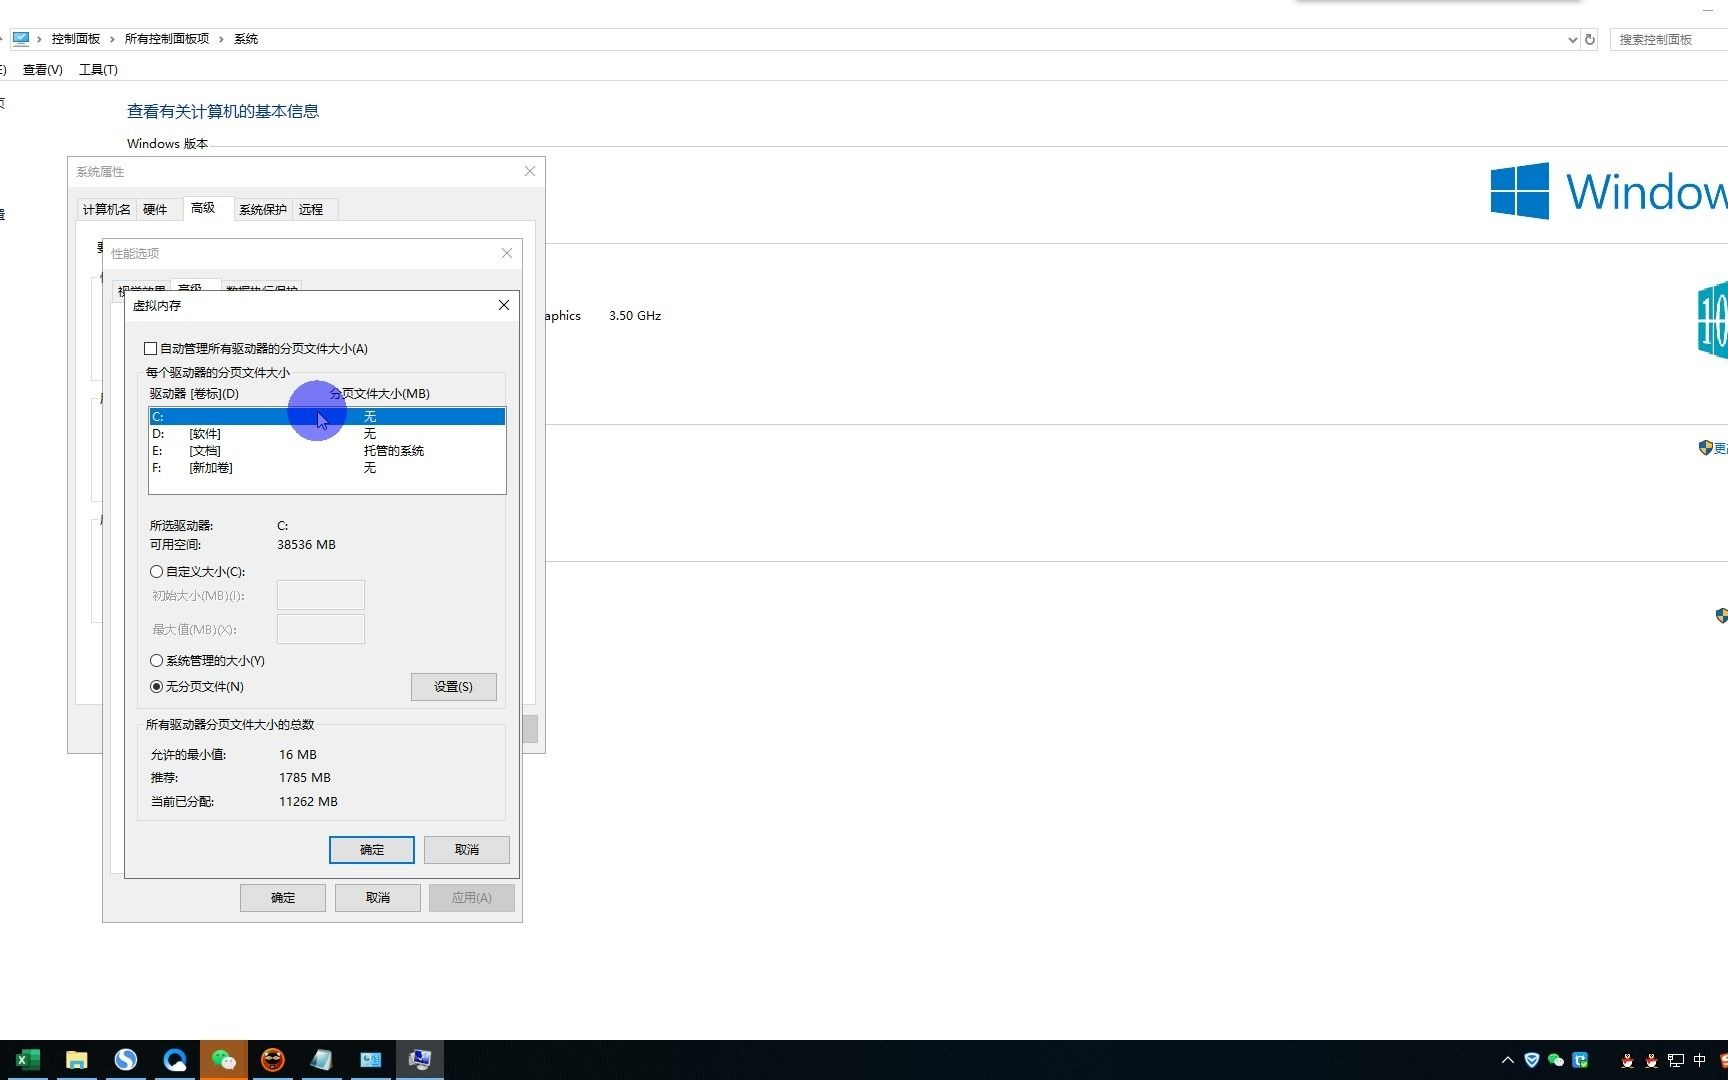This screenshot has height=1080, width=1728.
Task: Select drive D: [软件] row
Action: tap(327, 434)
